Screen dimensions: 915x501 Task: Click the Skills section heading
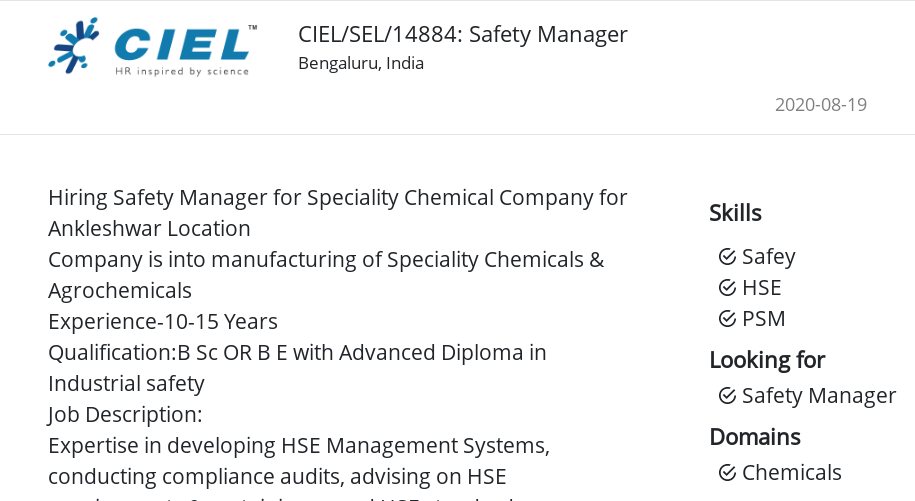pos(735,213)
